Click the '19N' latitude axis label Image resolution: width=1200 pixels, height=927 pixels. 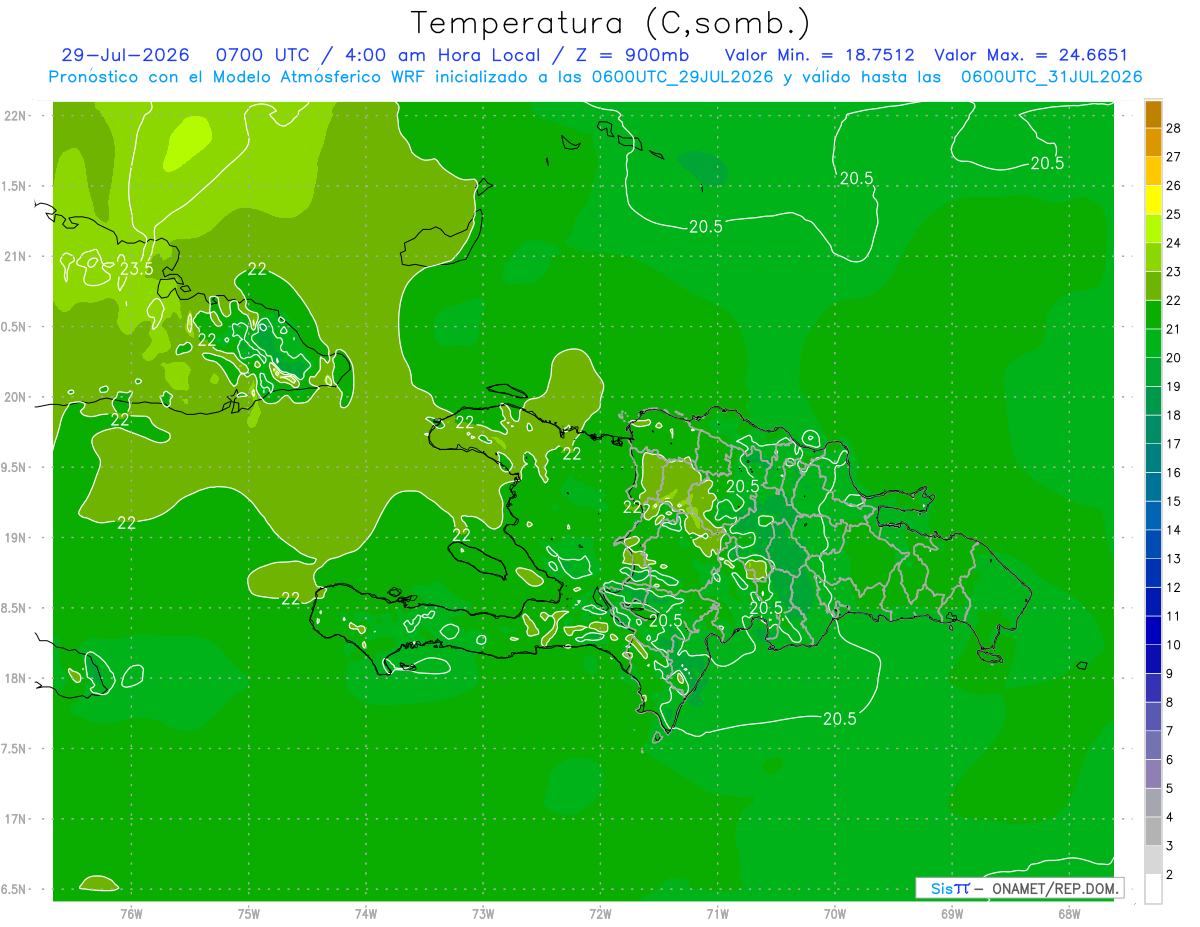tap(15, 537)
